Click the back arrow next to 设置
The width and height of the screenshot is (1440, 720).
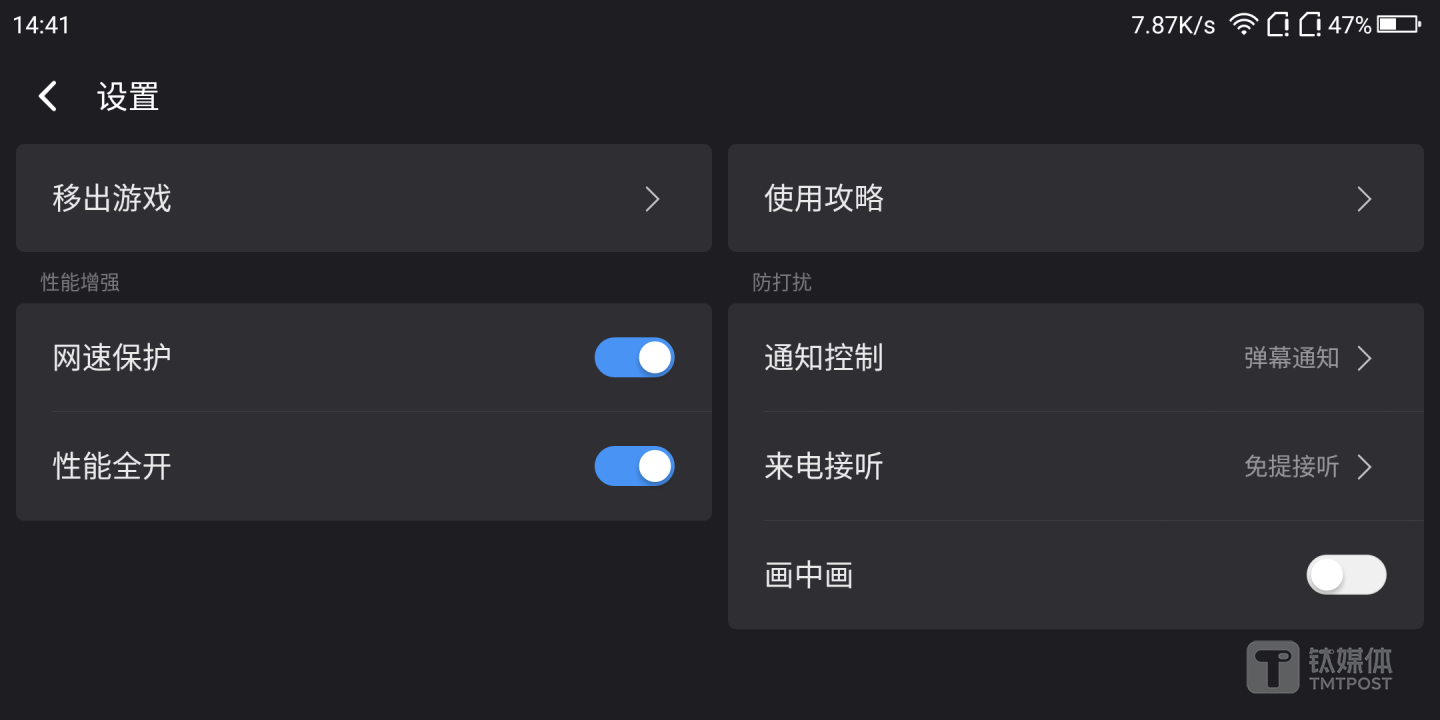point(47,95)
